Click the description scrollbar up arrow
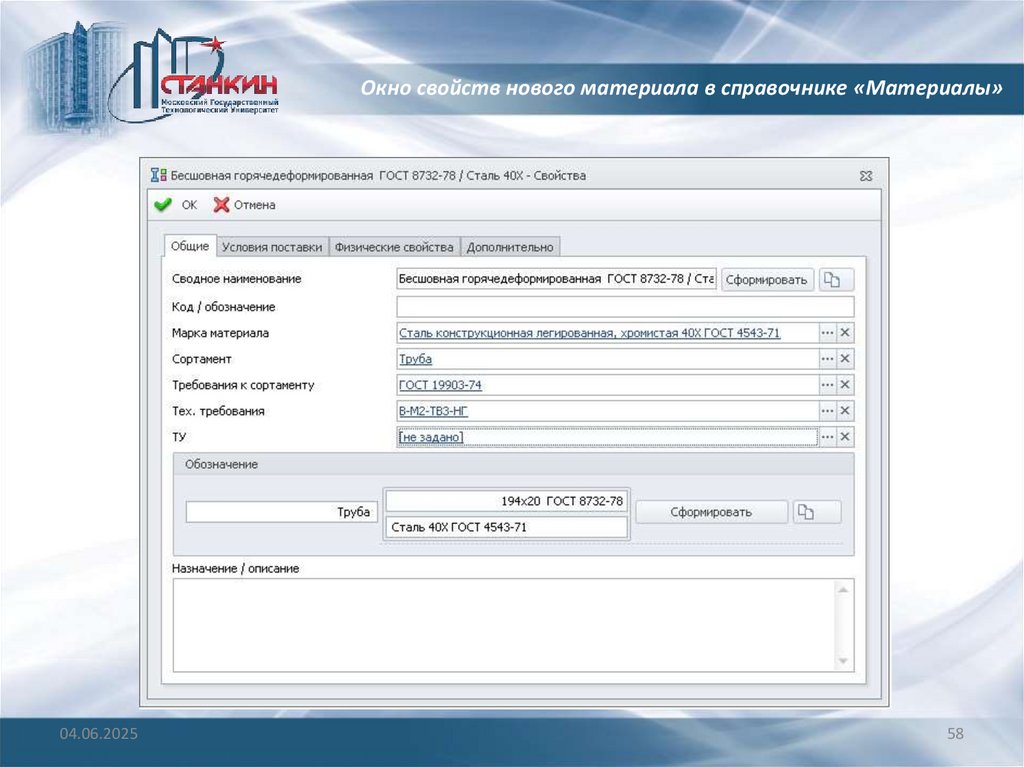Viewport: 1024px width, 767px height. [843, 589]
